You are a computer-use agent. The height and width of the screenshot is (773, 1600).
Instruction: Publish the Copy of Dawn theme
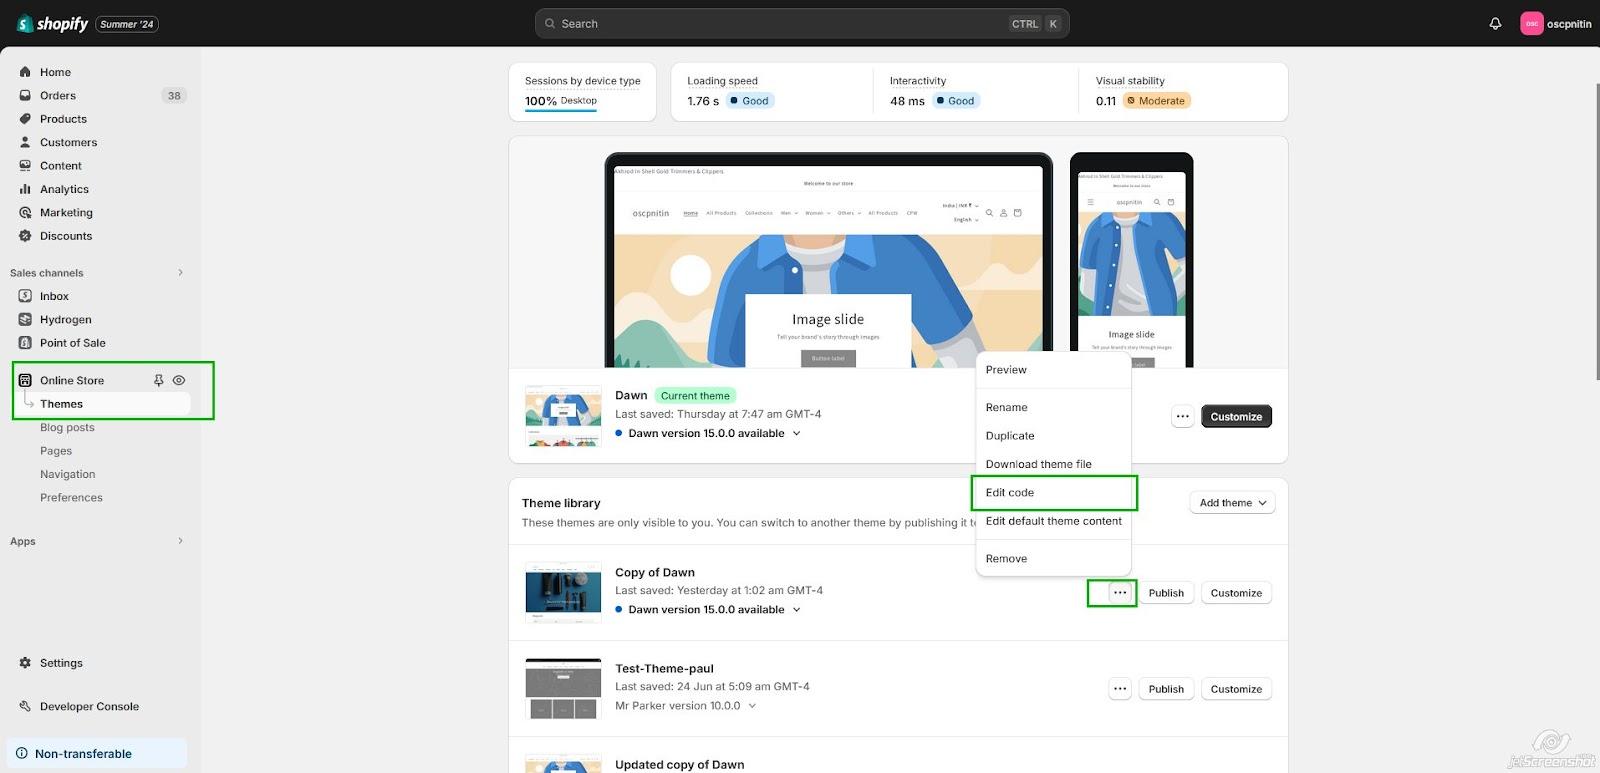pos(1166,593)
